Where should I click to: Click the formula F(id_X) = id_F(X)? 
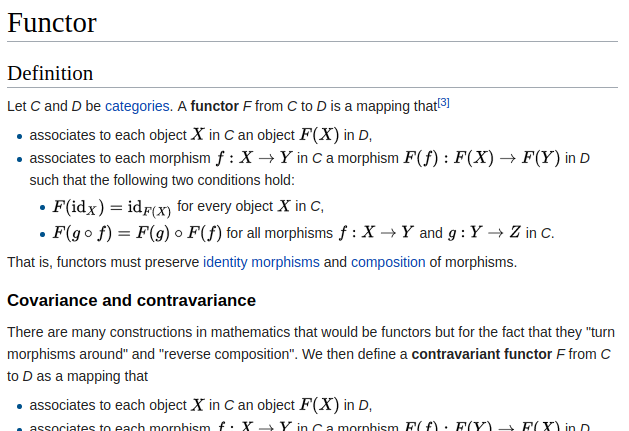coord(112,207)
